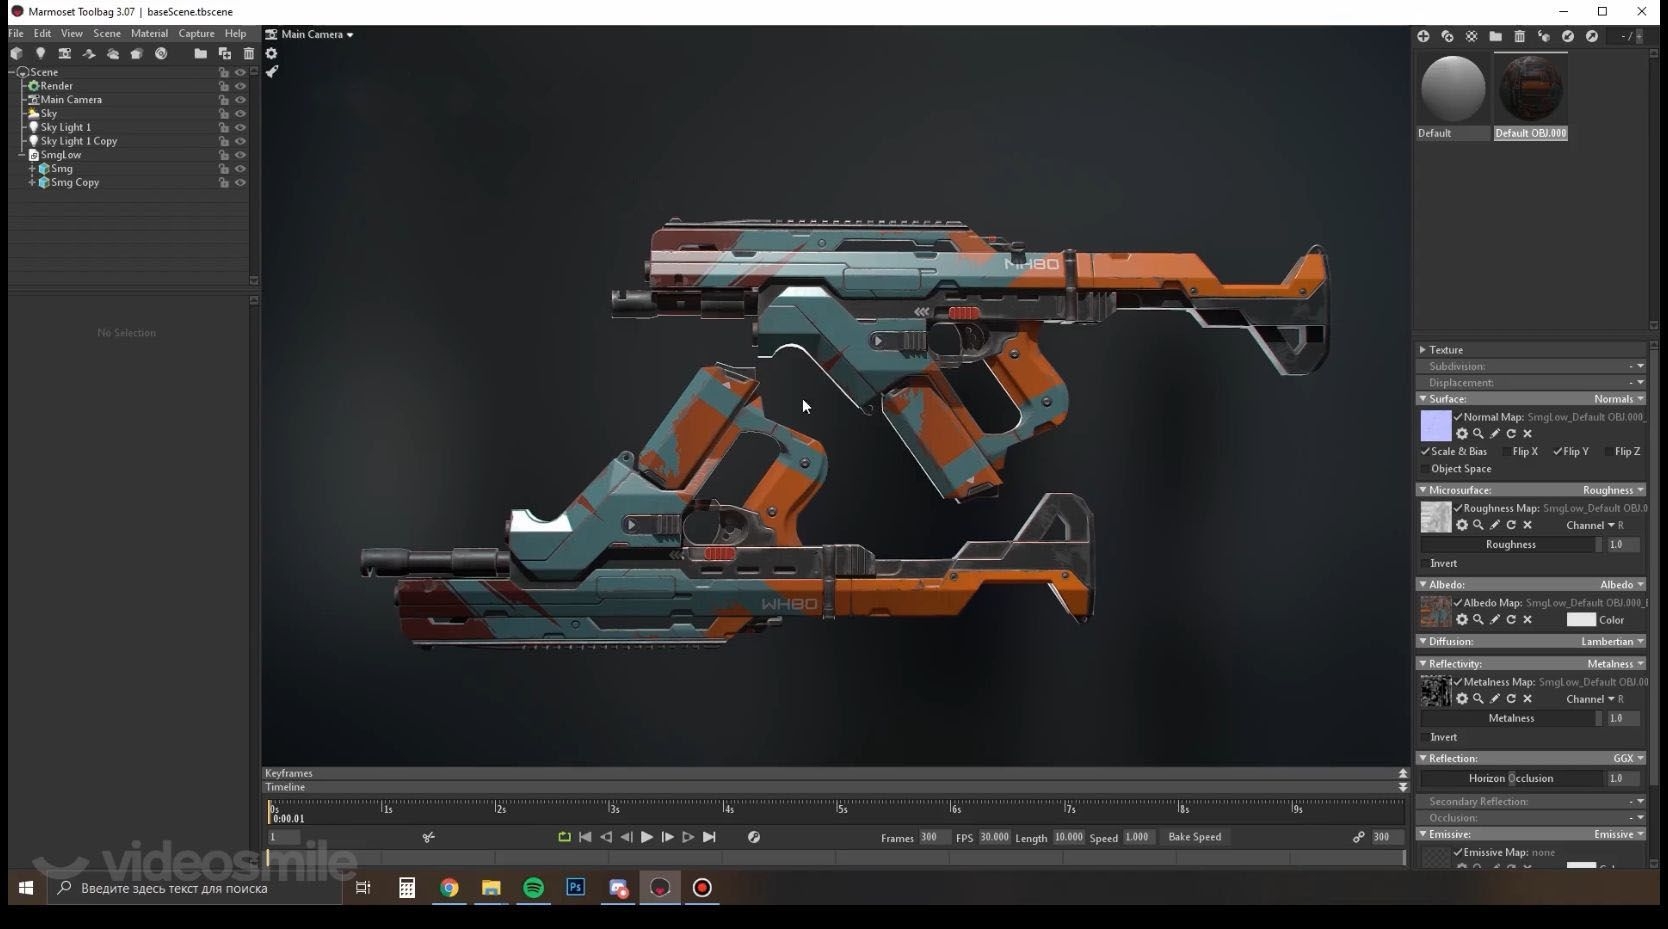
Task: Disable the Flip Y checkbox
Action: 1558,452
